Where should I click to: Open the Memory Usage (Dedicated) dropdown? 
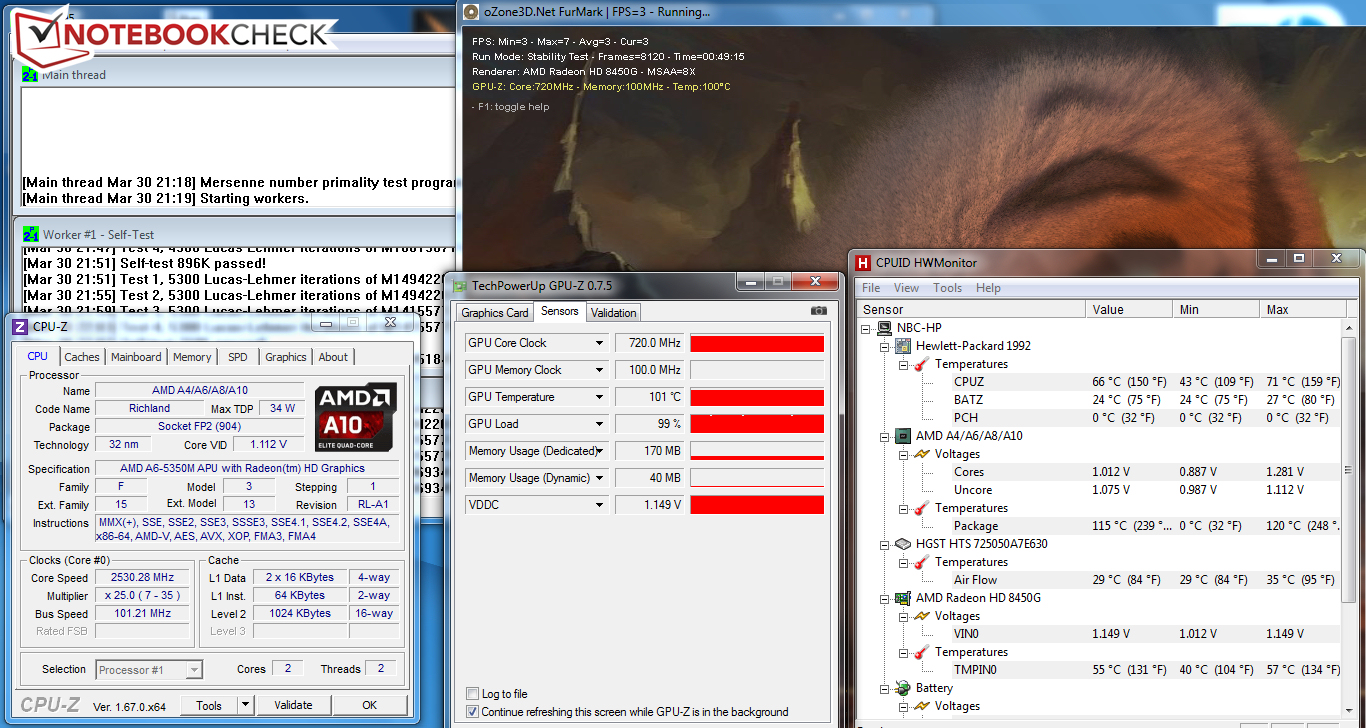click(x=599, y=451)
